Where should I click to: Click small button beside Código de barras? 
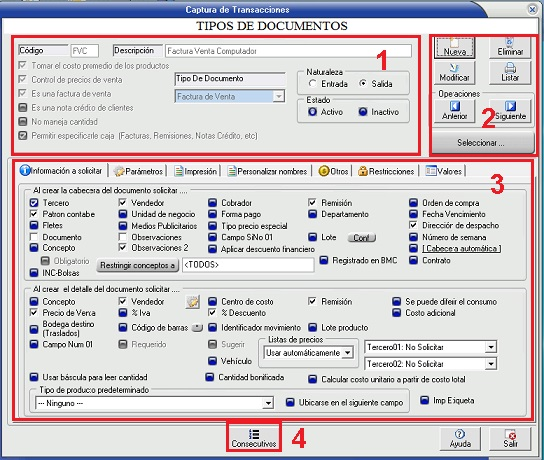197,327
